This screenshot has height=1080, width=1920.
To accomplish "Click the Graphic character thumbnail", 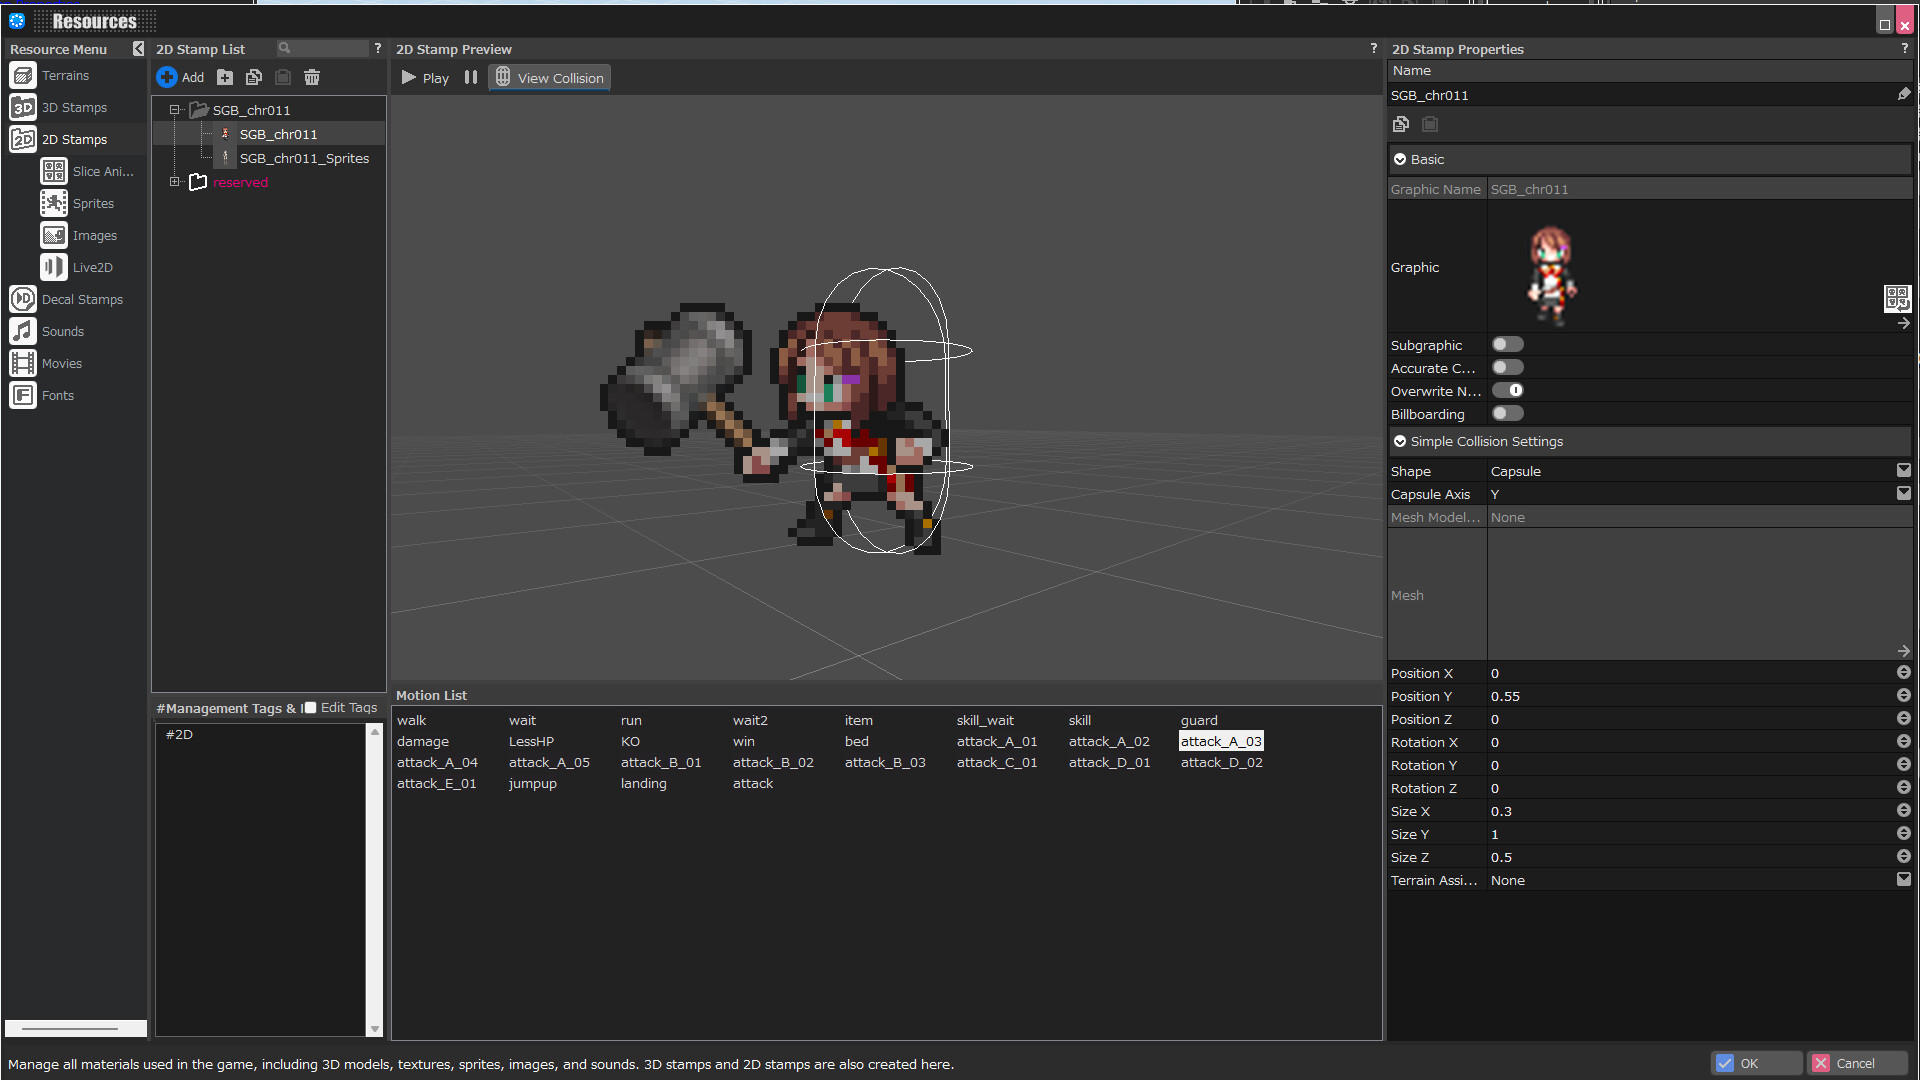I will click(1551, 274).
